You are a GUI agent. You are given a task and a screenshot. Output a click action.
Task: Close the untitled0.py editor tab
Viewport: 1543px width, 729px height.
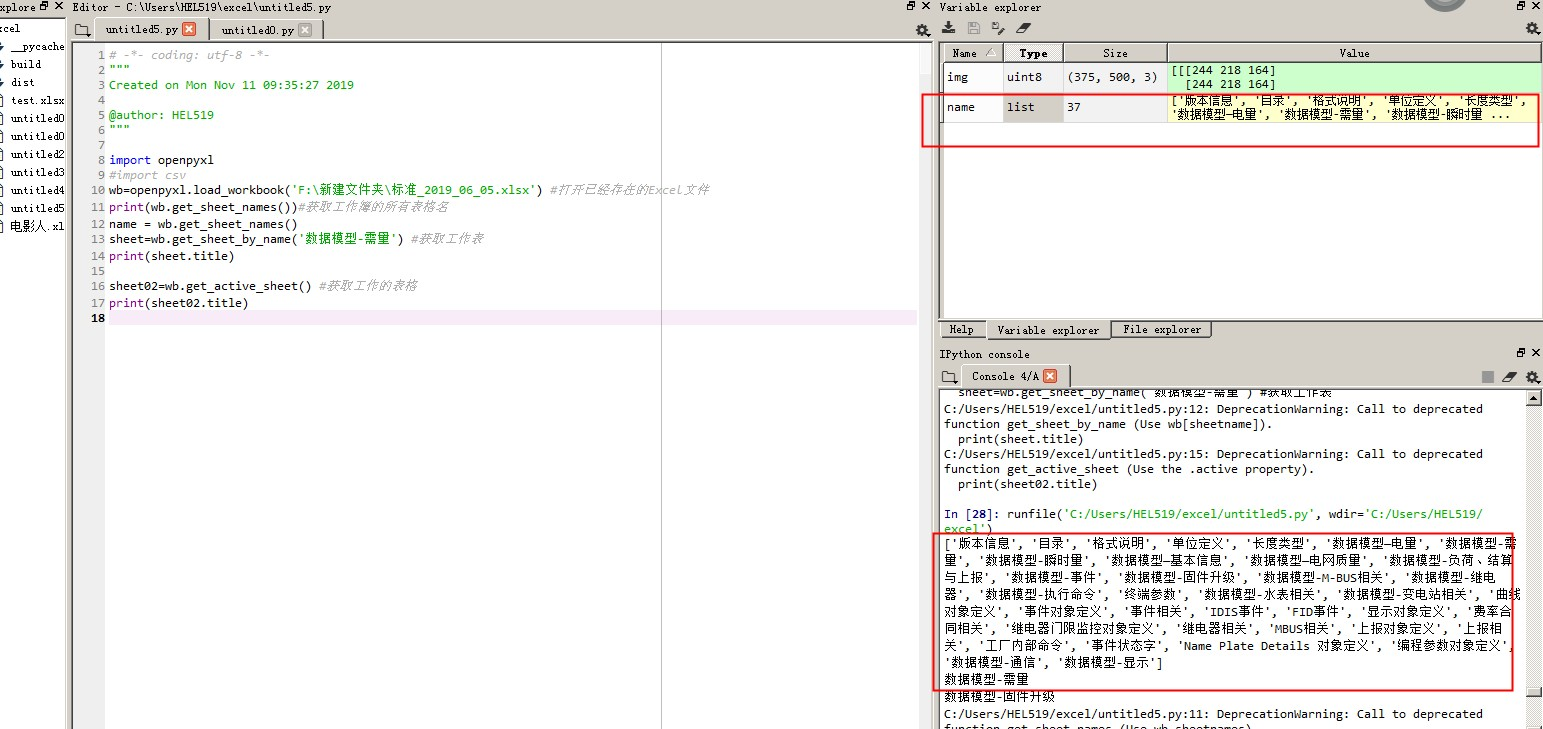[x=305, y=30]
